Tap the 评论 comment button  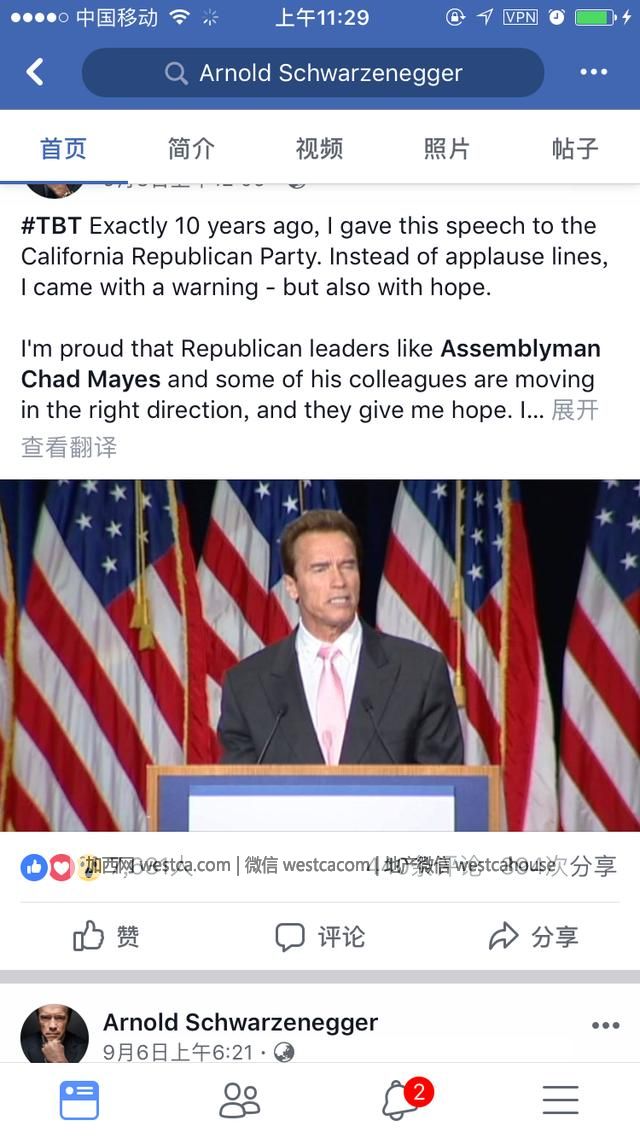click(x=320, y=937)
